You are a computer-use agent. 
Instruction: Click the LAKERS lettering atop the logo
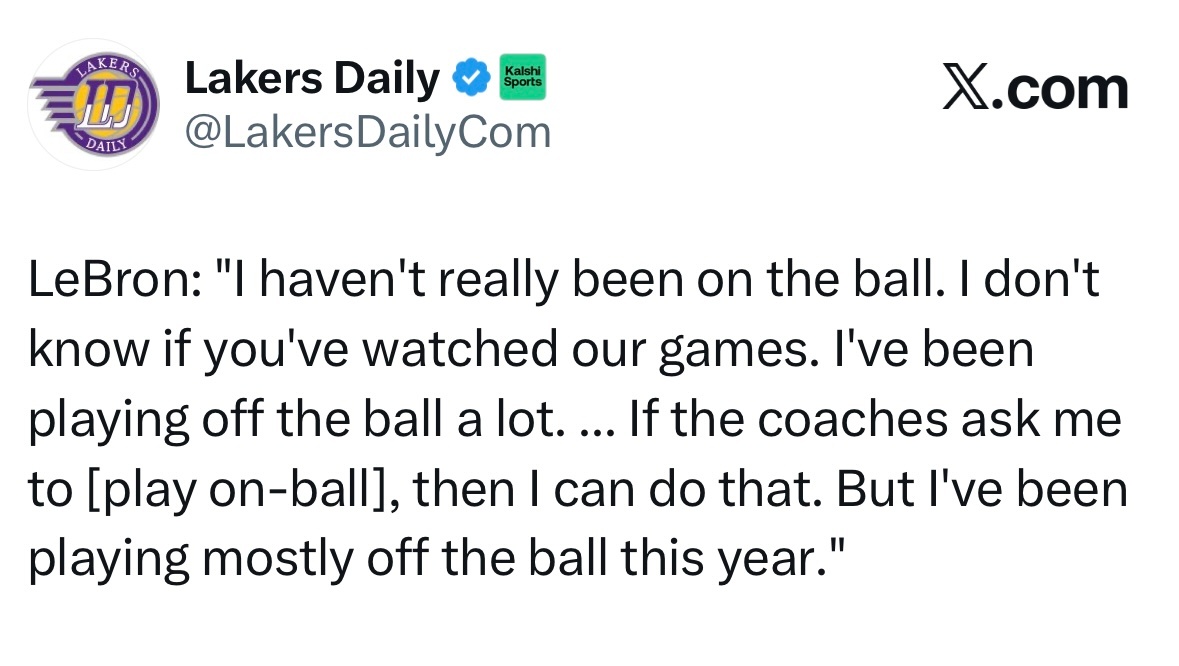coord(106,66)
